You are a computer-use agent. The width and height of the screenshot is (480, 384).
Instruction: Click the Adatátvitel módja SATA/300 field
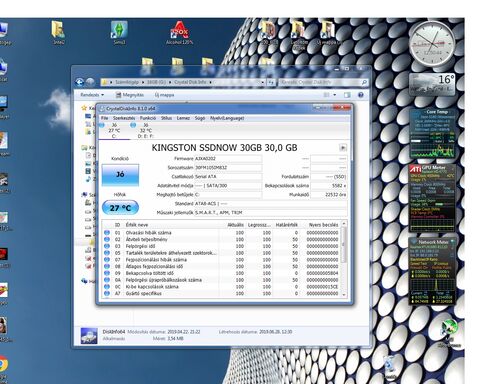click(228, 186)
